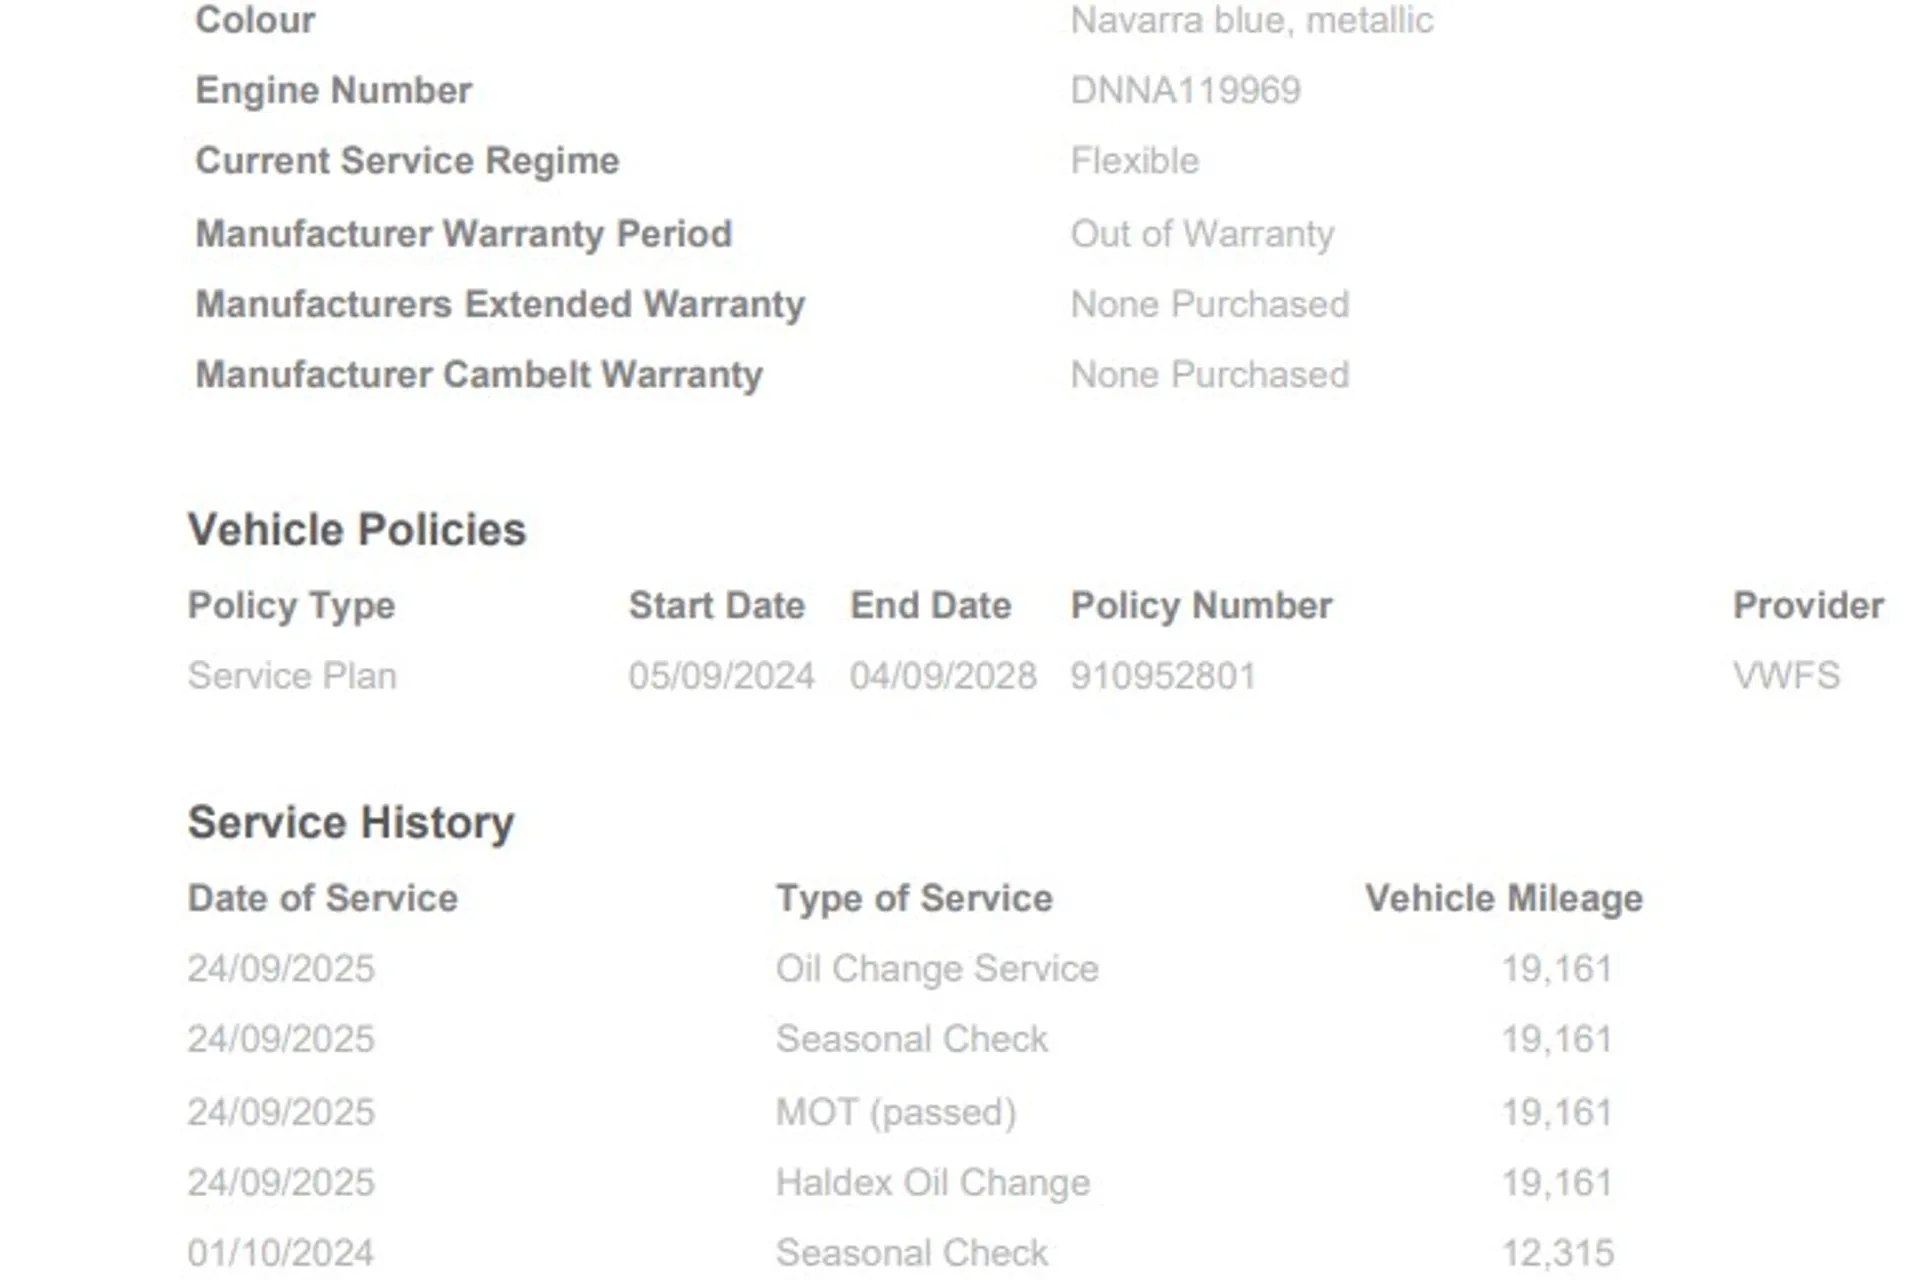Select the Oil Change Service entry
1920x1280 pixels.
(937, 969)
